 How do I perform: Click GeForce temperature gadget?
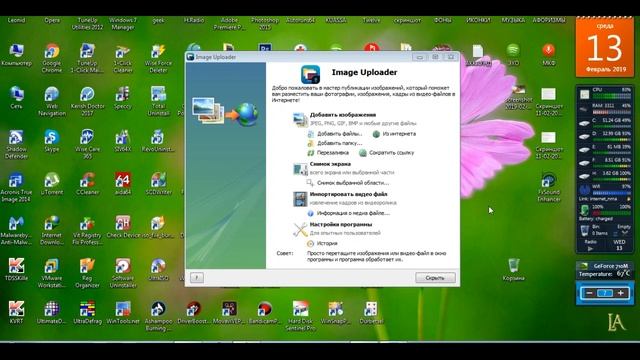(x=605, y=270)
